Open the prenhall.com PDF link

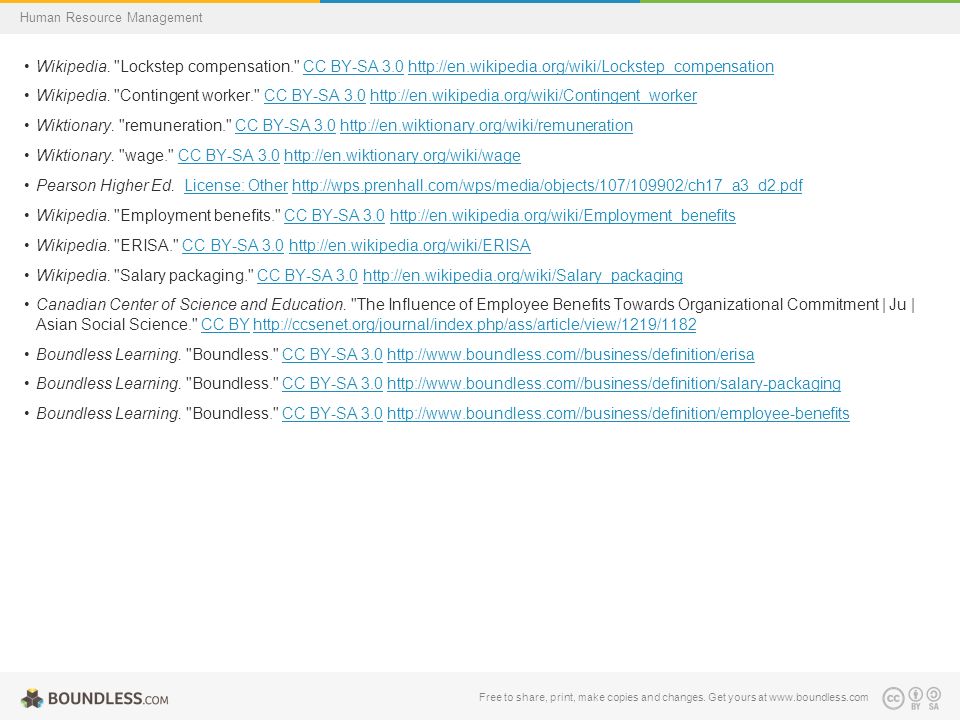tap(547, 186)
